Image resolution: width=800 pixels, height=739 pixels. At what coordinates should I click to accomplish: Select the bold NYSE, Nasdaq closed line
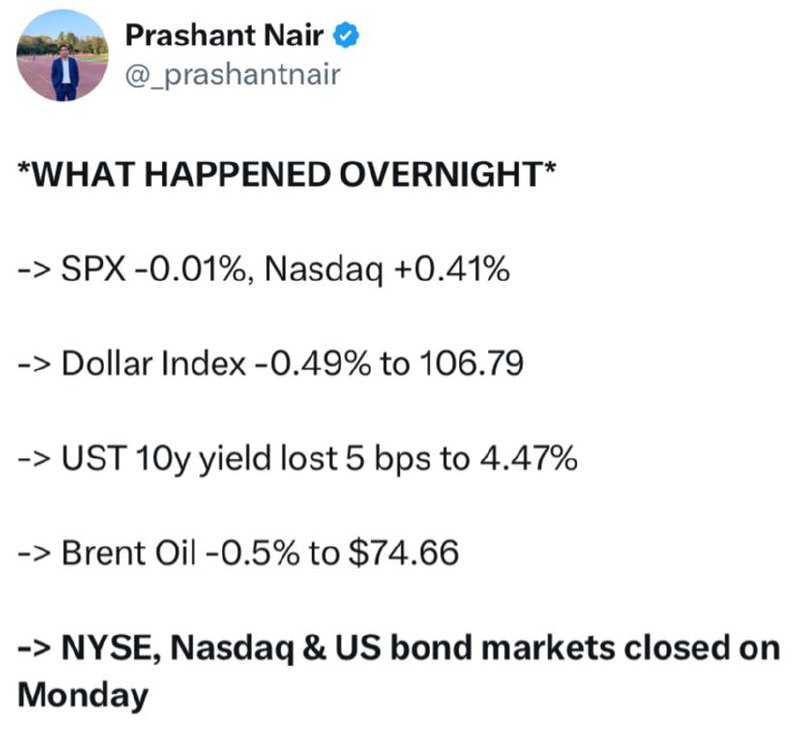(x=399, y=671)
